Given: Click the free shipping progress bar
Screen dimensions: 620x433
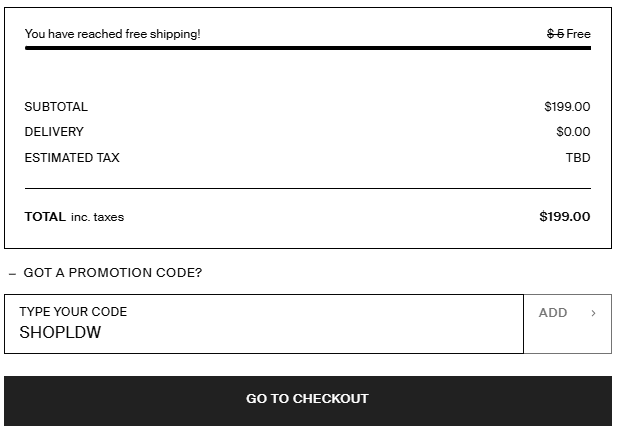Looking at the screenshot, I should [308, 47].
